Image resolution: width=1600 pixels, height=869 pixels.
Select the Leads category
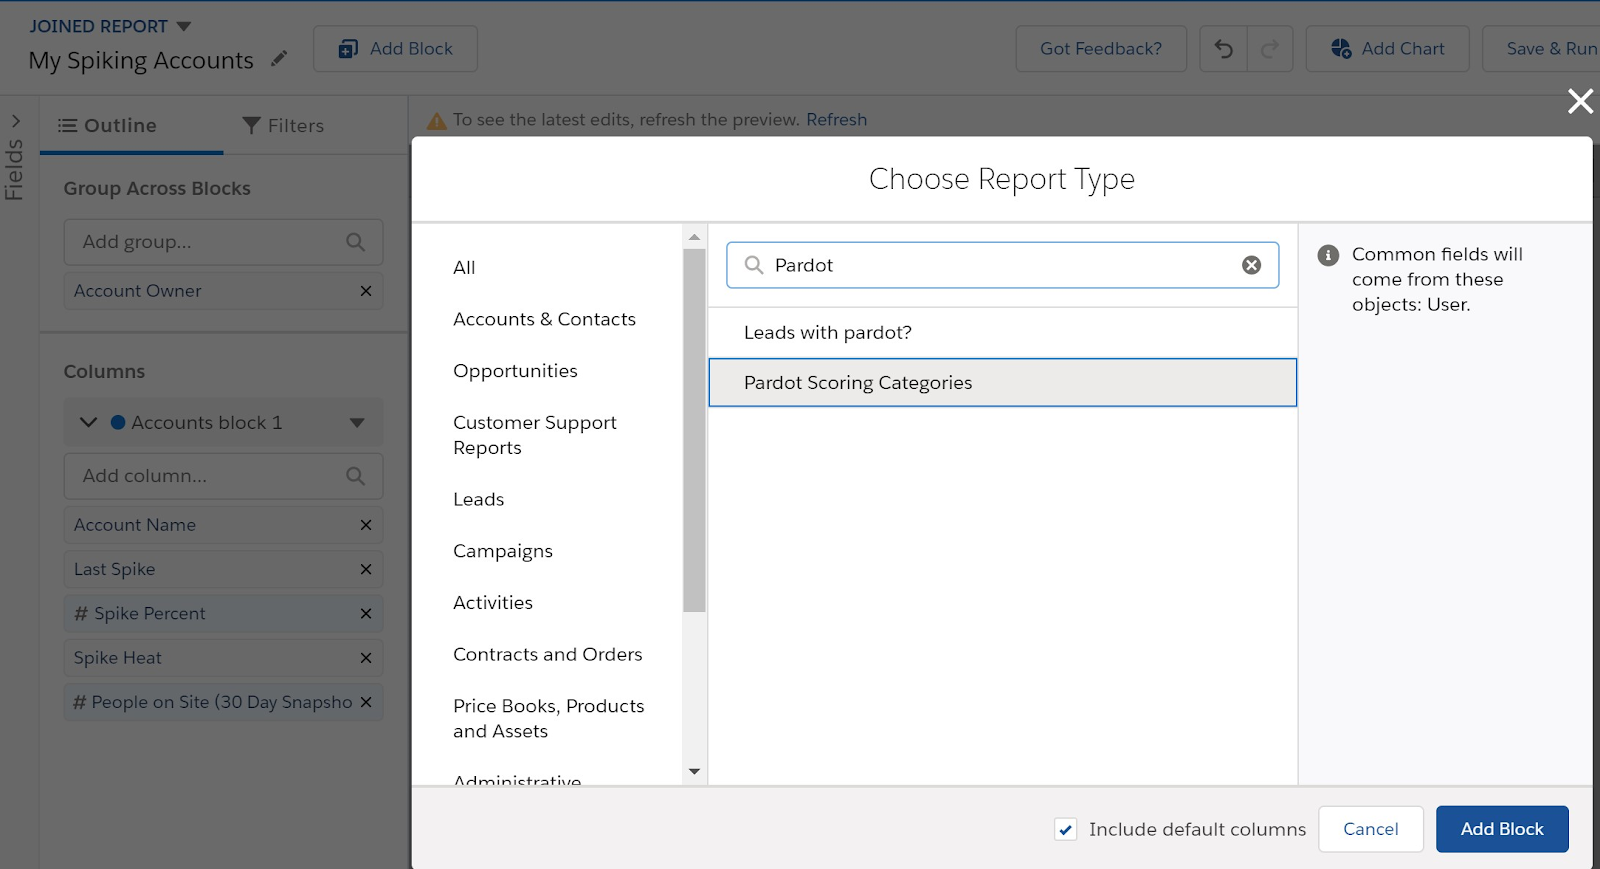click(x=478, y=499)
